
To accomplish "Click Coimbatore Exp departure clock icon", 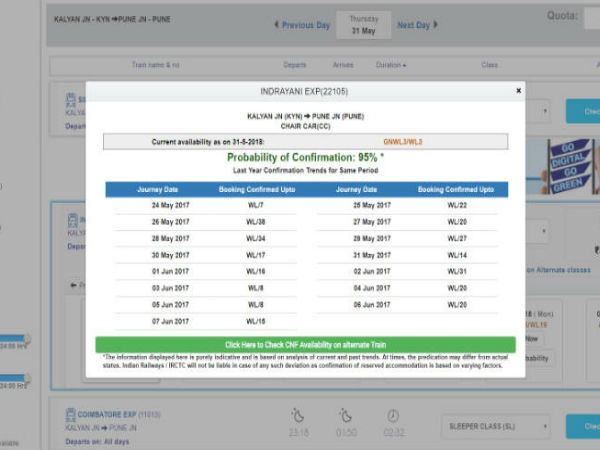I will tap(297, 415).
